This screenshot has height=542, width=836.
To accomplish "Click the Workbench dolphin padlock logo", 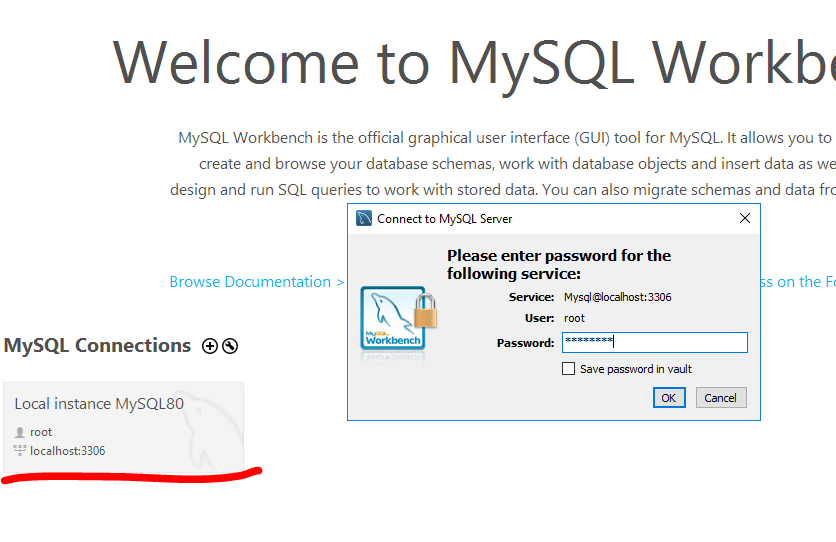I will tap(399, 320).
